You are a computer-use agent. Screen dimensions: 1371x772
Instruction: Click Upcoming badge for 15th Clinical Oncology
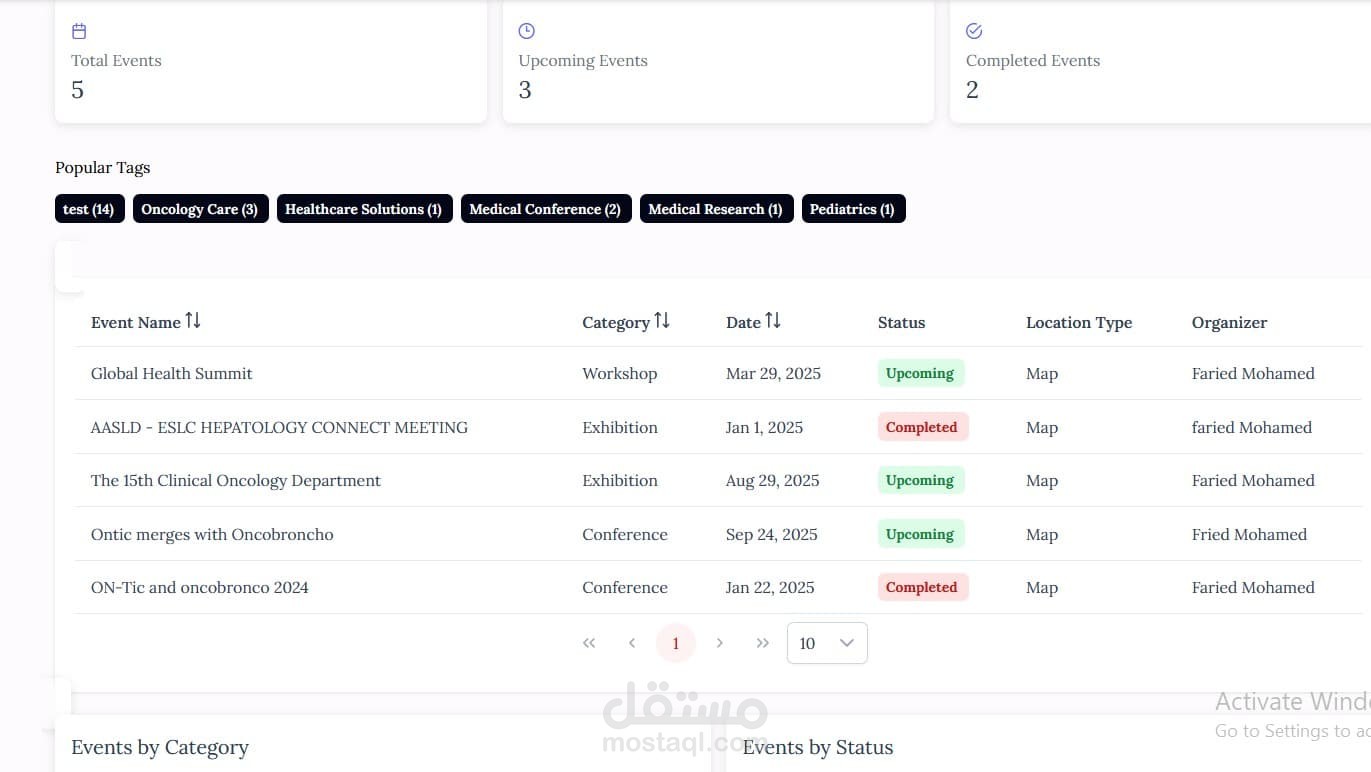[920, 481]
